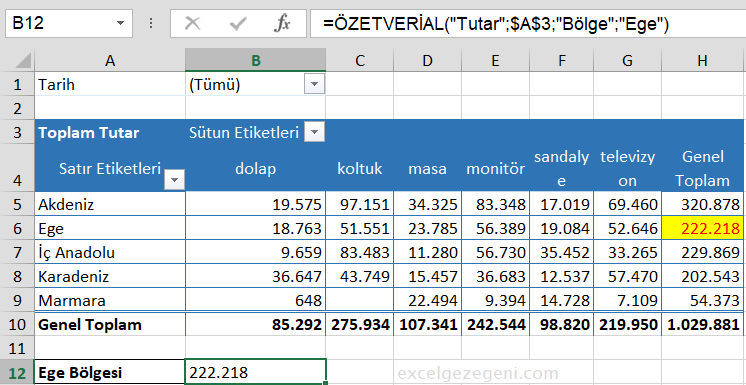Select column B header
The image size is (746, 385).
(255, 60)
